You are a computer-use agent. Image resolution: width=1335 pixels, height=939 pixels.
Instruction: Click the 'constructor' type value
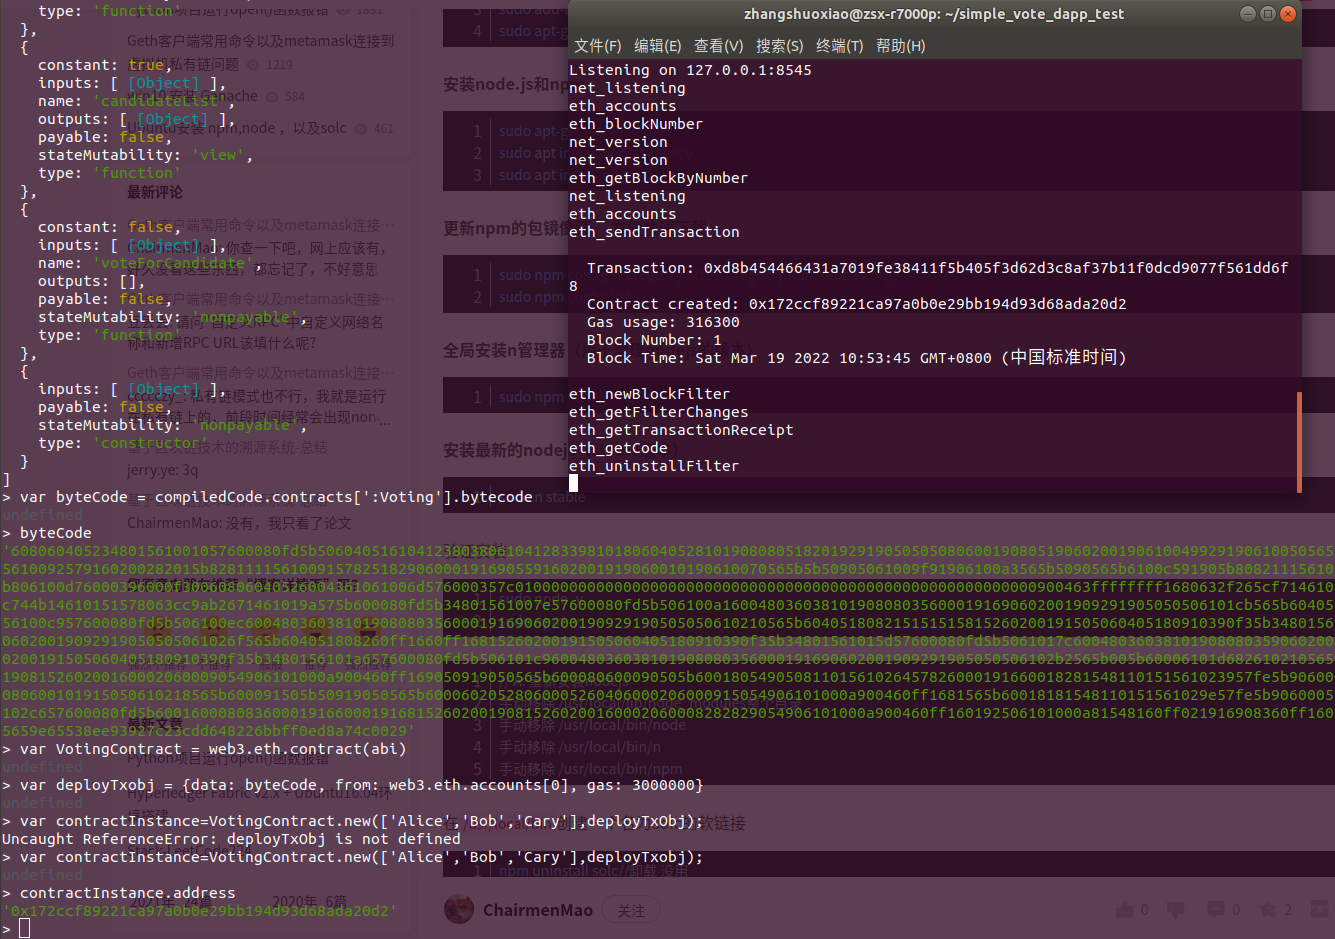click(x=150, y=443)
